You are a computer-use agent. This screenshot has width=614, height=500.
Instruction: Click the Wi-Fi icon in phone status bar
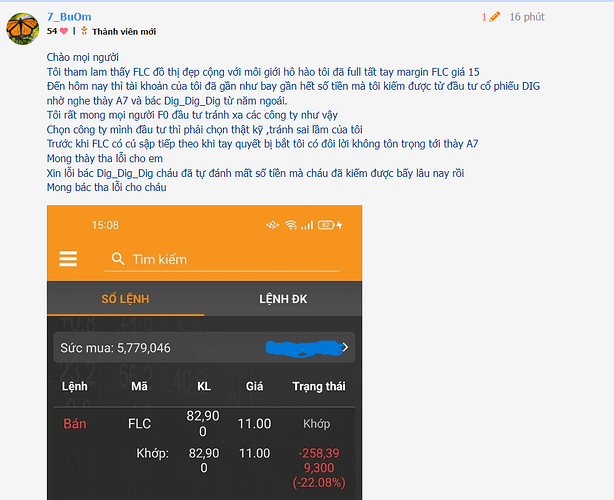coord(291,225)
